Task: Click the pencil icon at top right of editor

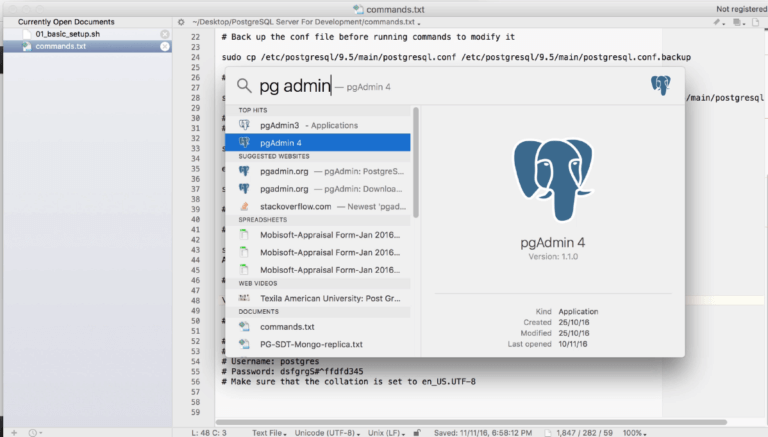Action: 718,22
